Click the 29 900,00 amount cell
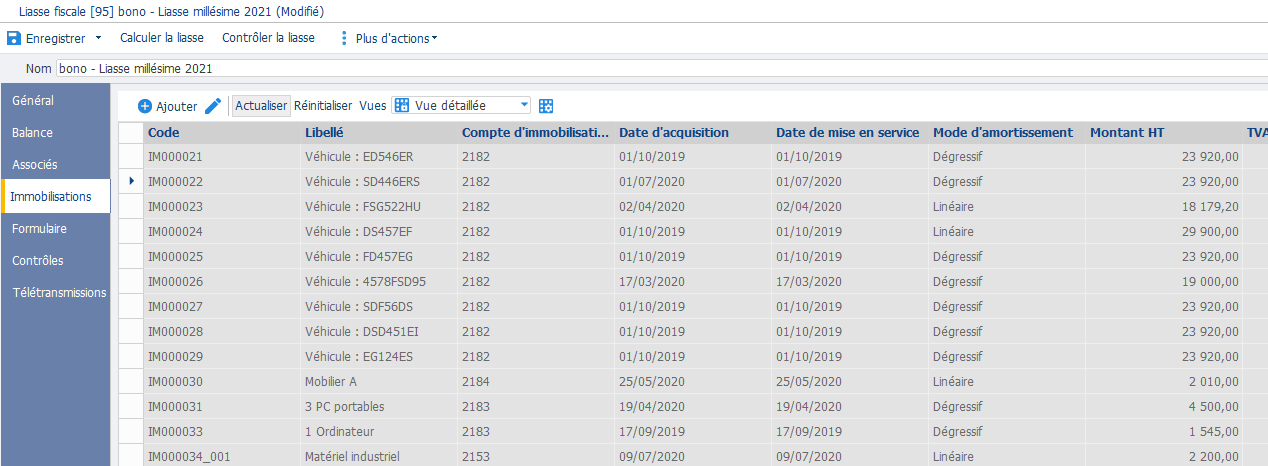The image size is (1268, 466). tap(1164, 231)
